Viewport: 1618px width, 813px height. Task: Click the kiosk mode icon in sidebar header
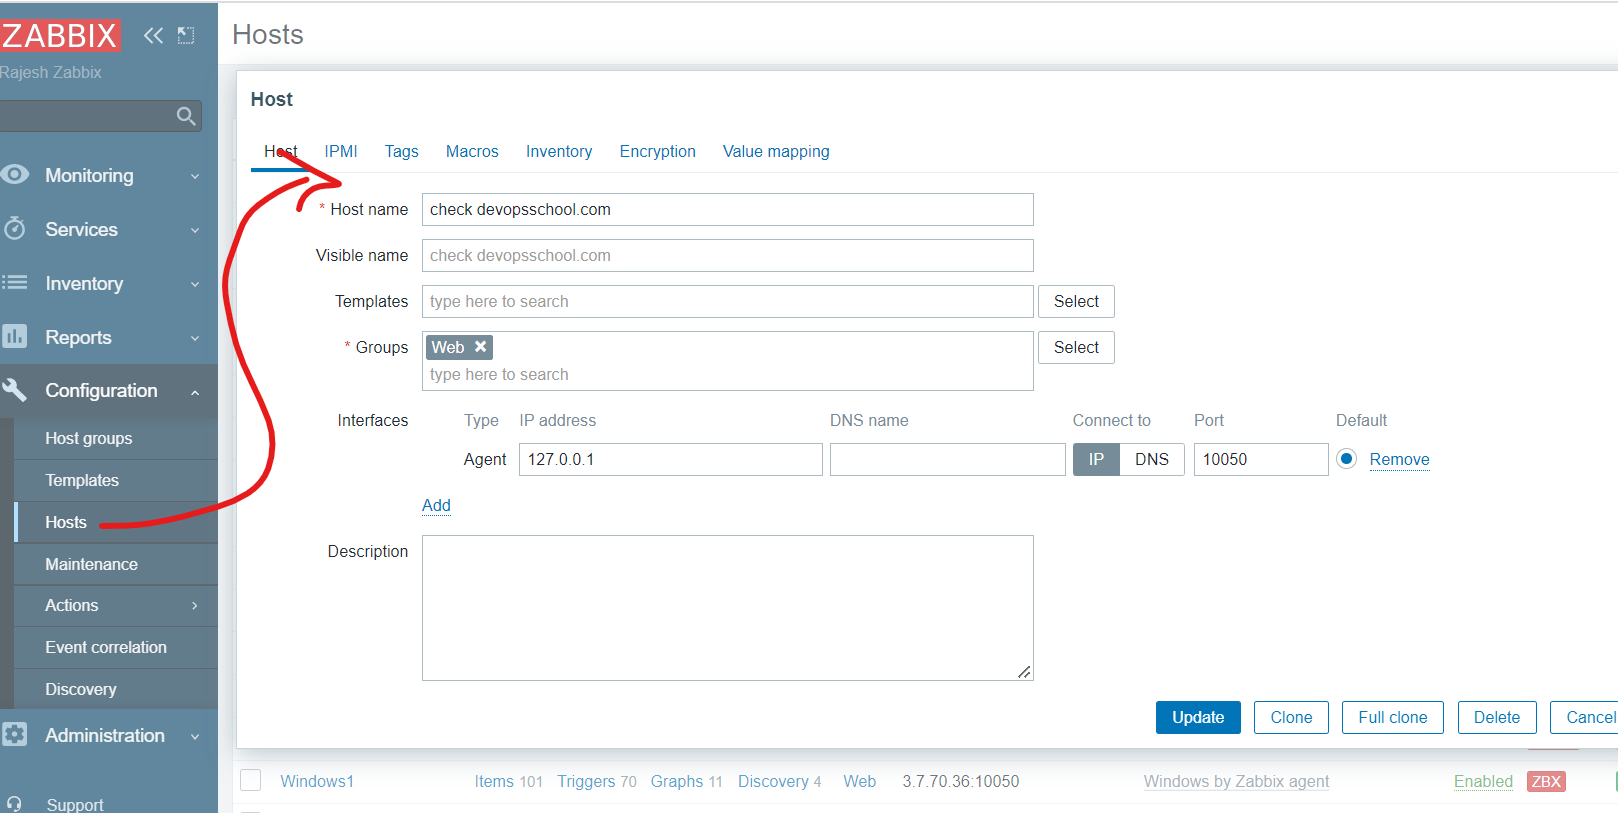pos(186,36)
